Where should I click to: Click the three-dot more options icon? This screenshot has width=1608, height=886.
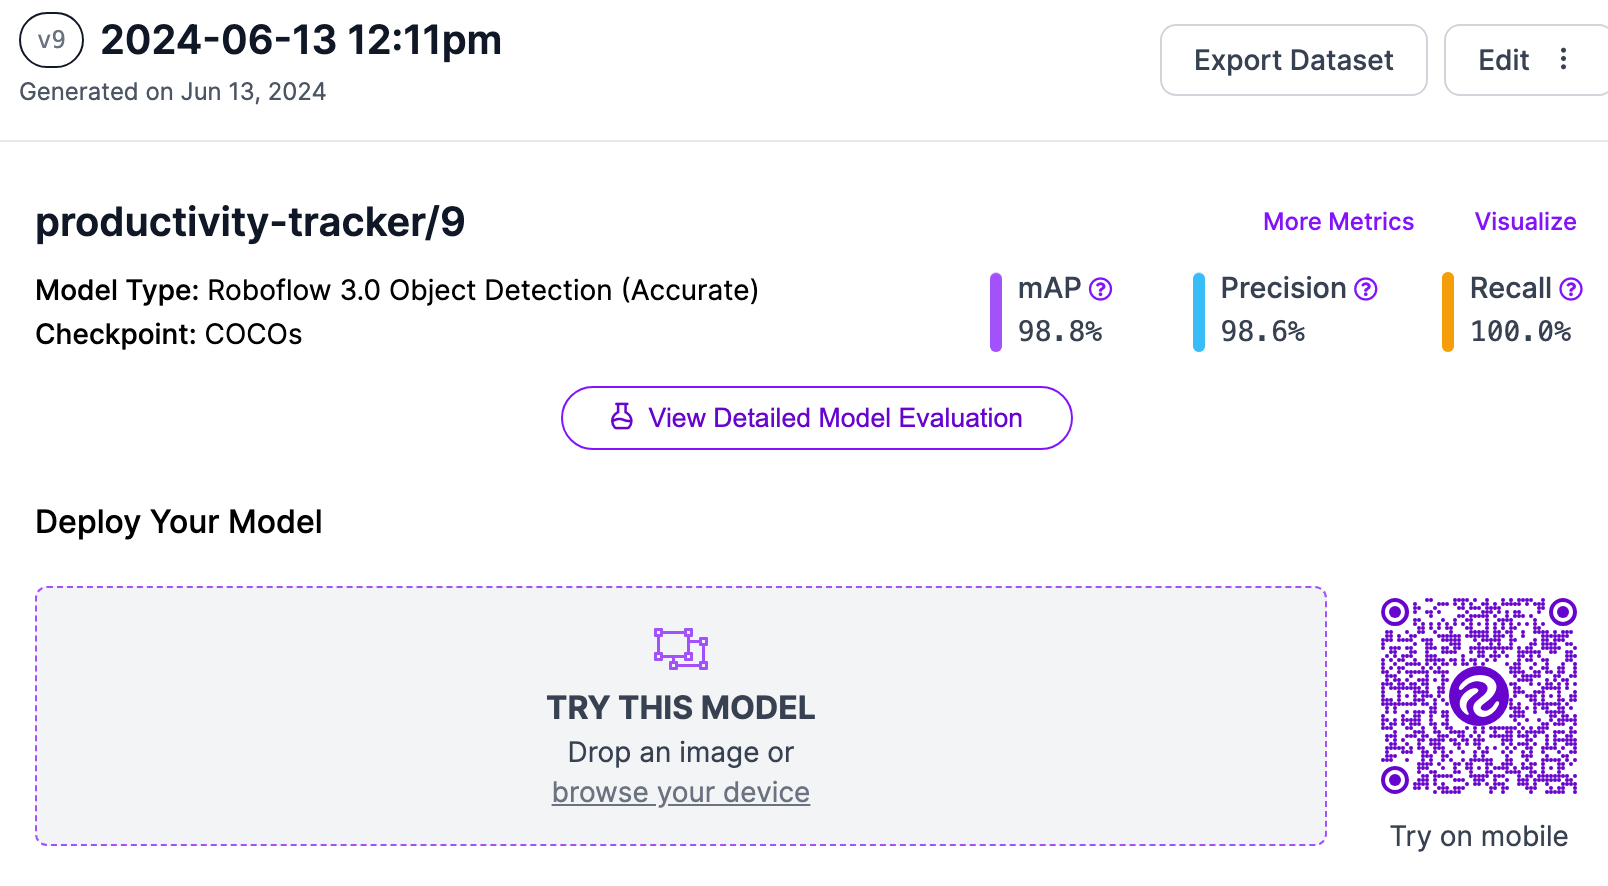click(1564, 60)
